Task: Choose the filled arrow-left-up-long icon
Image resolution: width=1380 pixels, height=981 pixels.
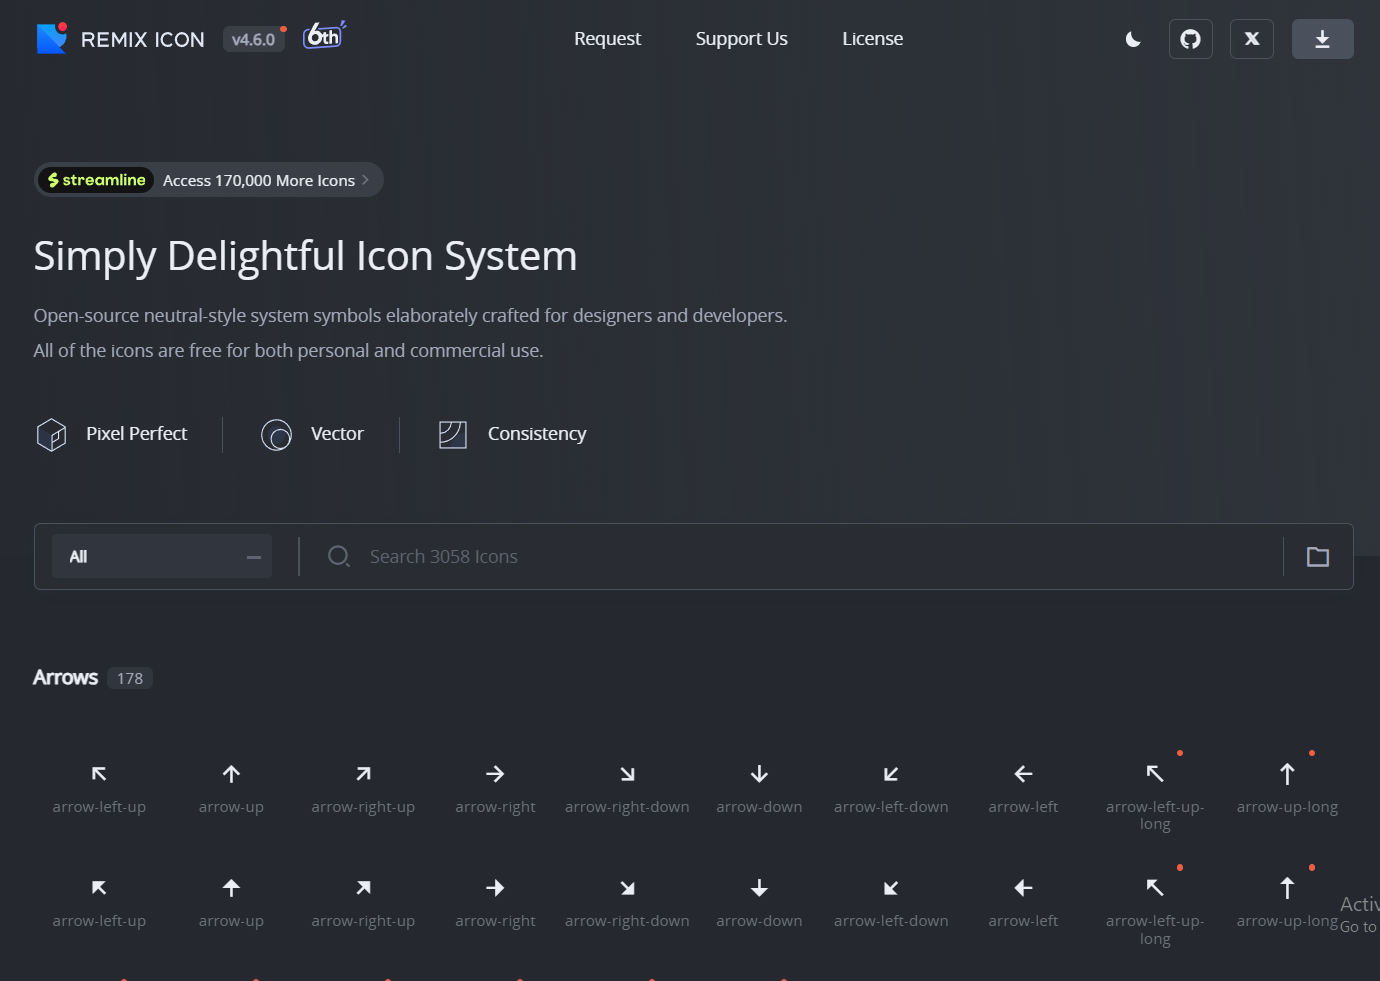Action: pyautogui.click(x=1155, y=888)
